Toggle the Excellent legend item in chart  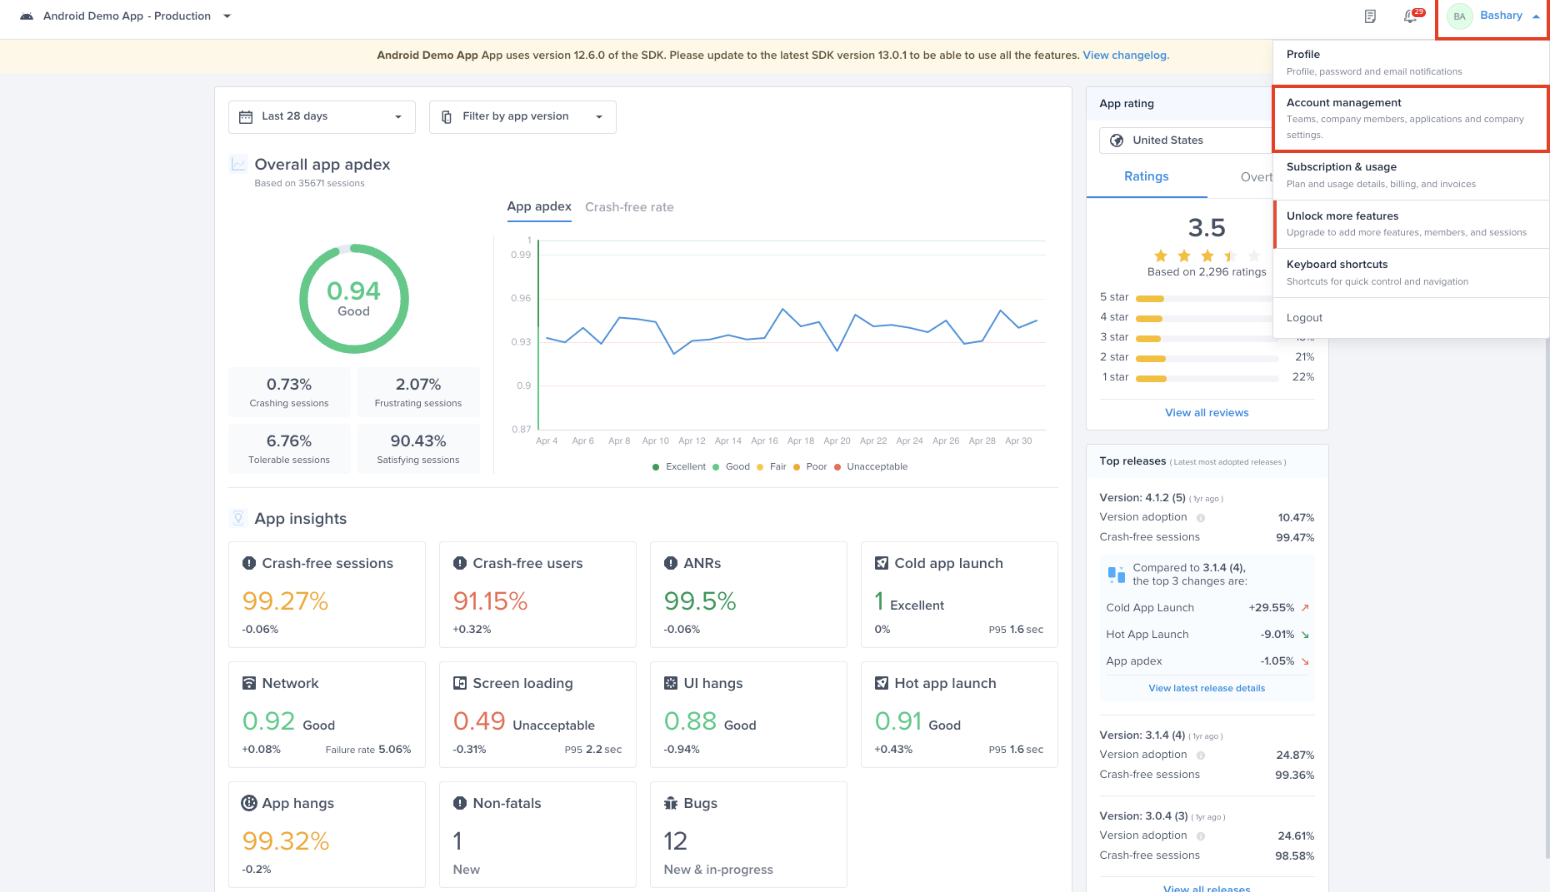click(x=679, y=467)
